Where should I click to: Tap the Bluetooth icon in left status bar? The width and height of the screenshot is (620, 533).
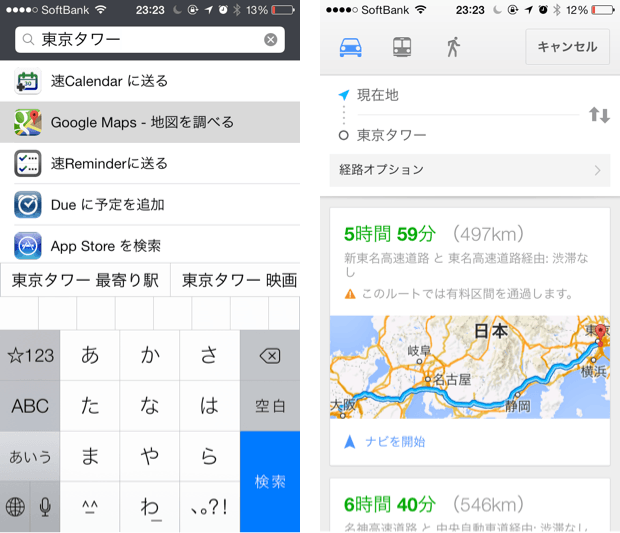click(x=237, y=10)
